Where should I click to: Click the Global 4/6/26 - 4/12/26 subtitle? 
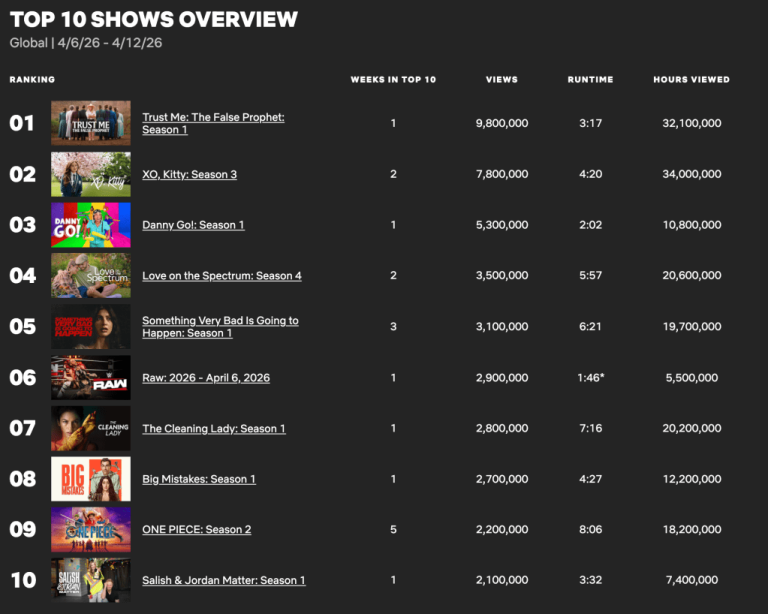[86, 43]
